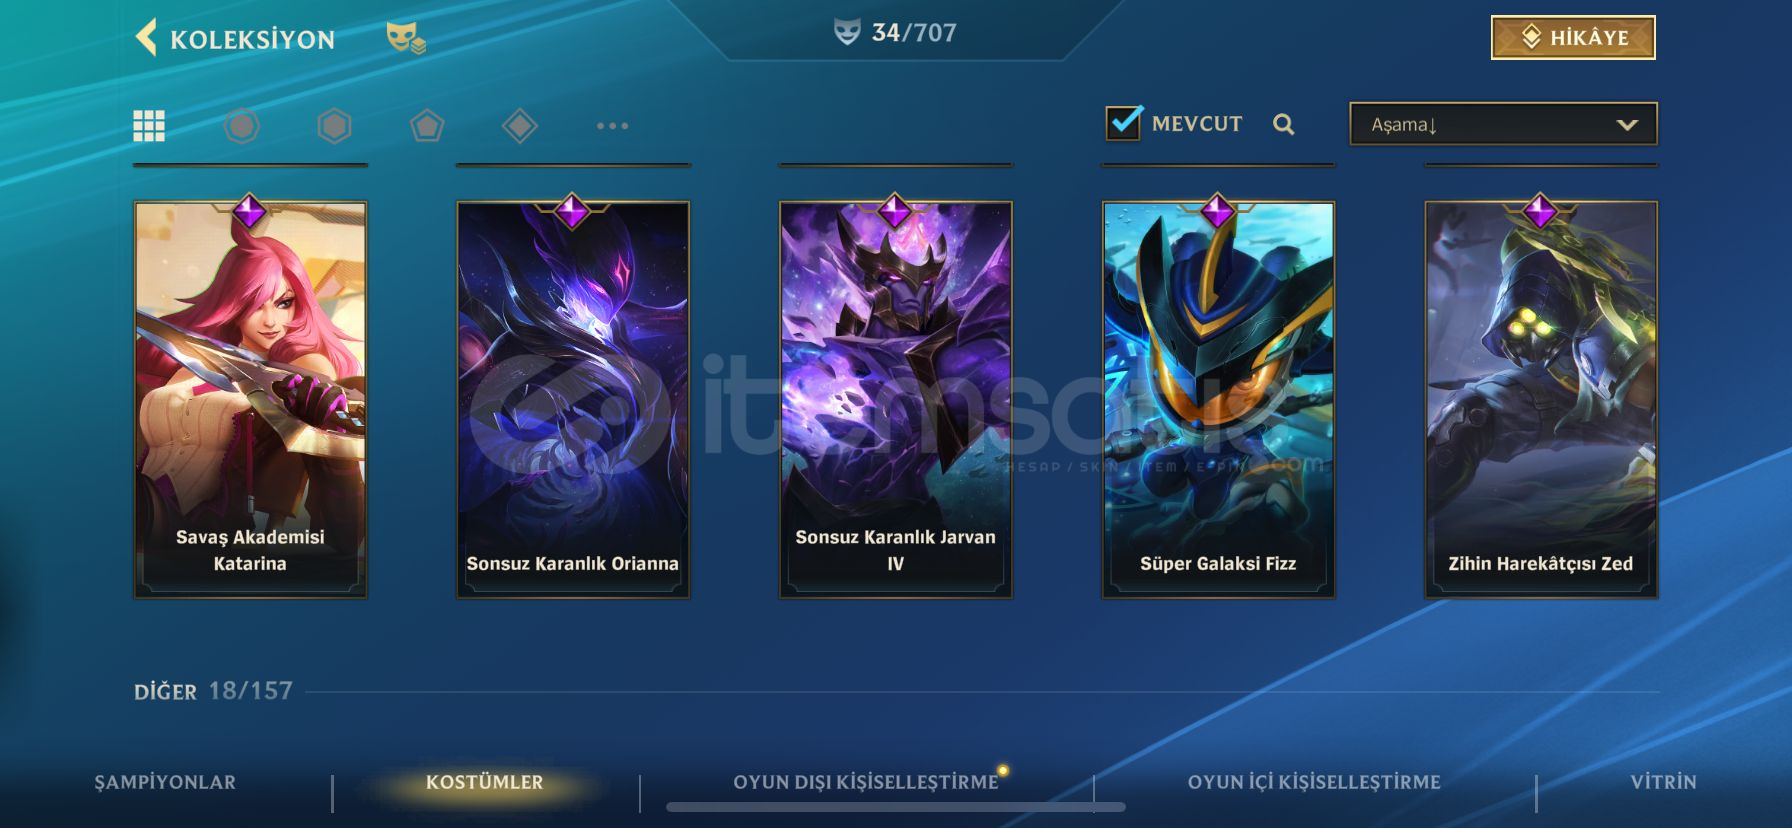
Task: Switch to the Şampiyonlar tab
Action: tap(165, 782)
